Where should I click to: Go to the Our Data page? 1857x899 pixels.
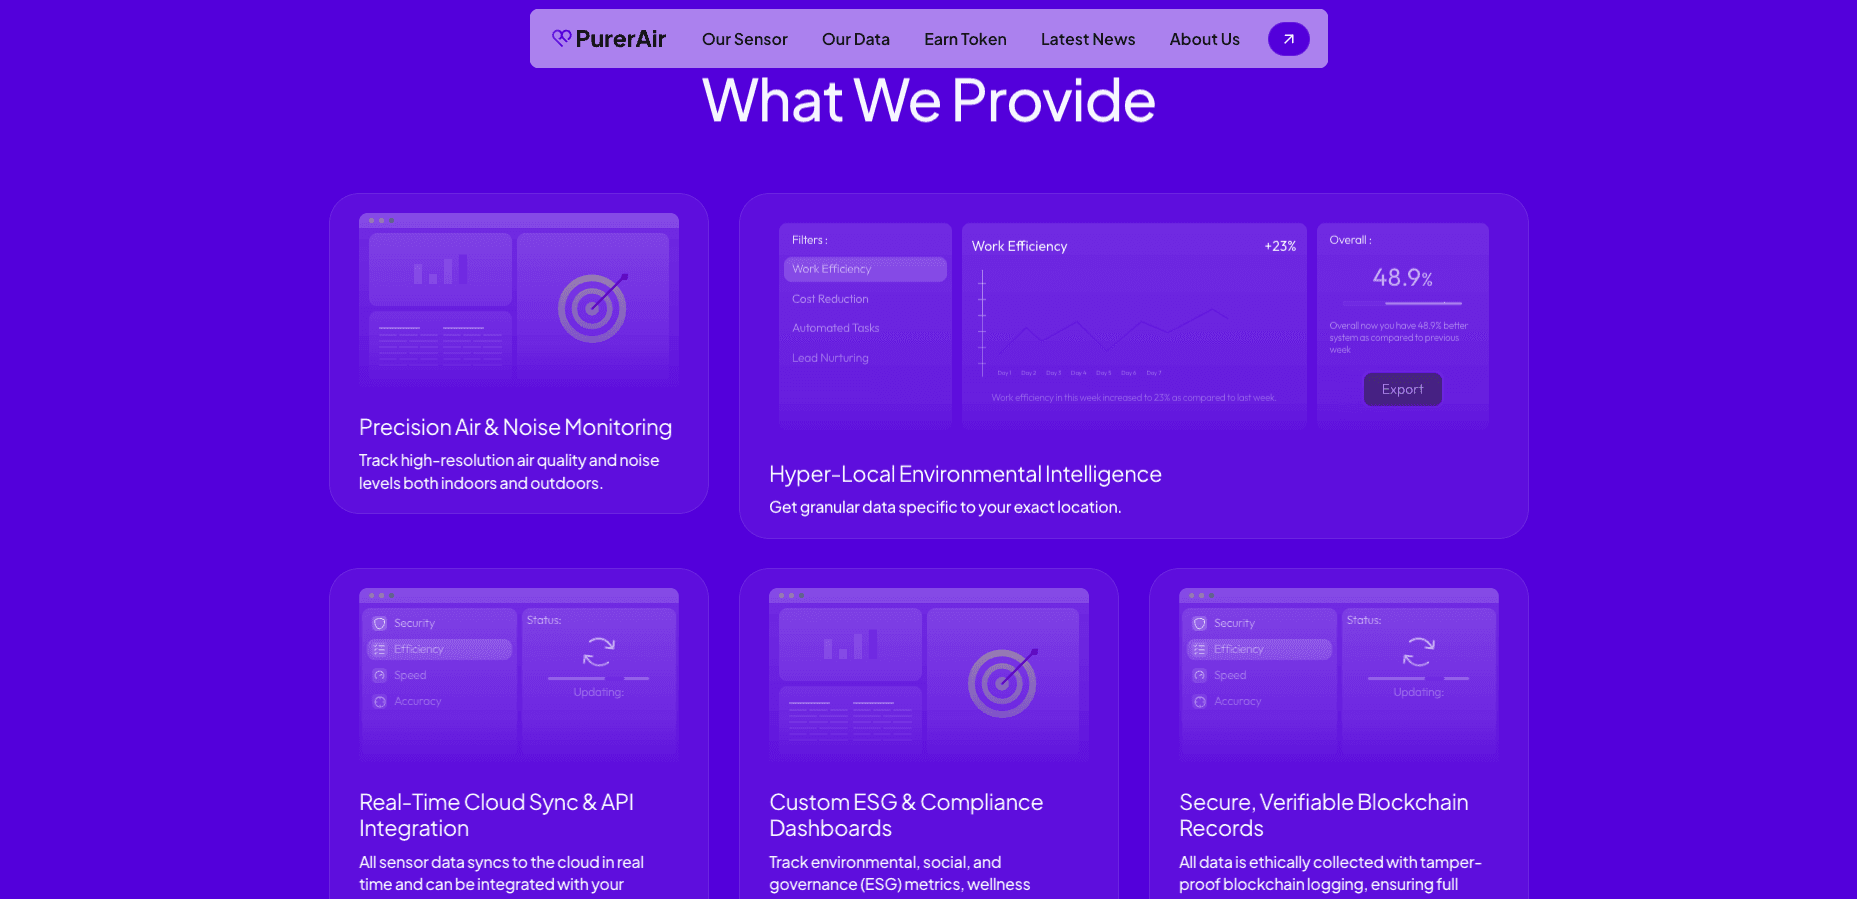[856, 39]
